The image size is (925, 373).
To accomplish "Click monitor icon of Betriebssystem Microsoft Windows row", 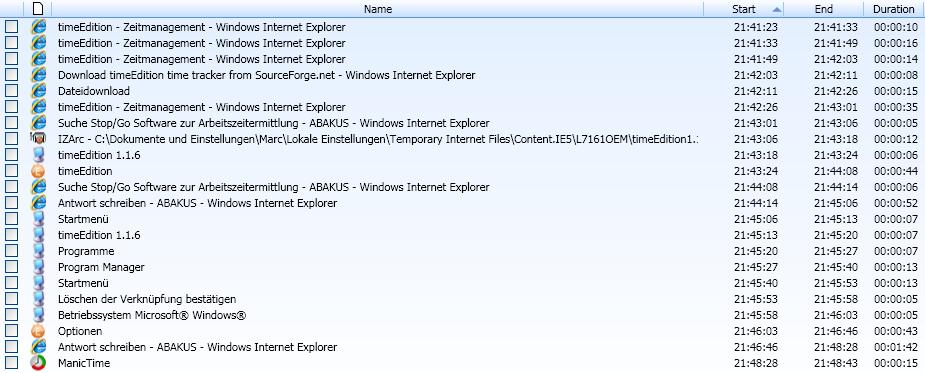I will 38,315.
